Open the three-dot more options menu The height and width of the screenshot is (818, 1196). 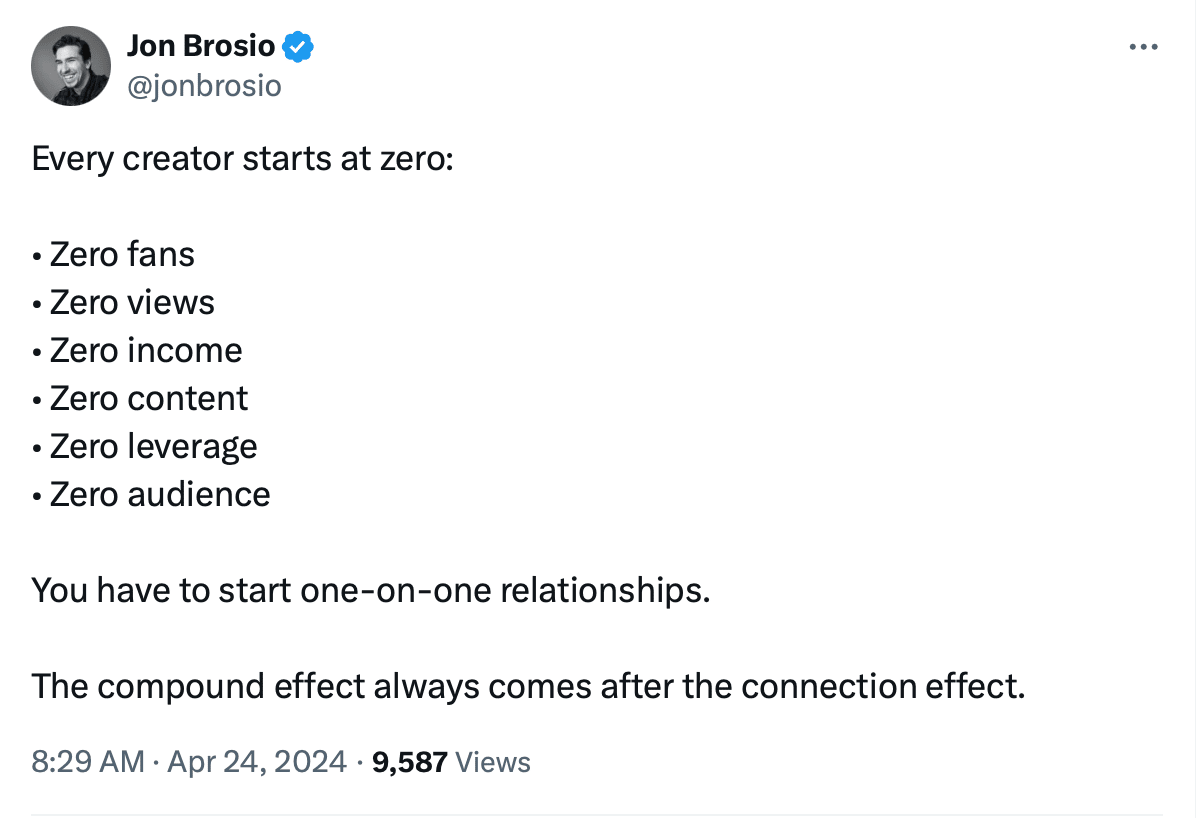click(x=1142, y=47)
